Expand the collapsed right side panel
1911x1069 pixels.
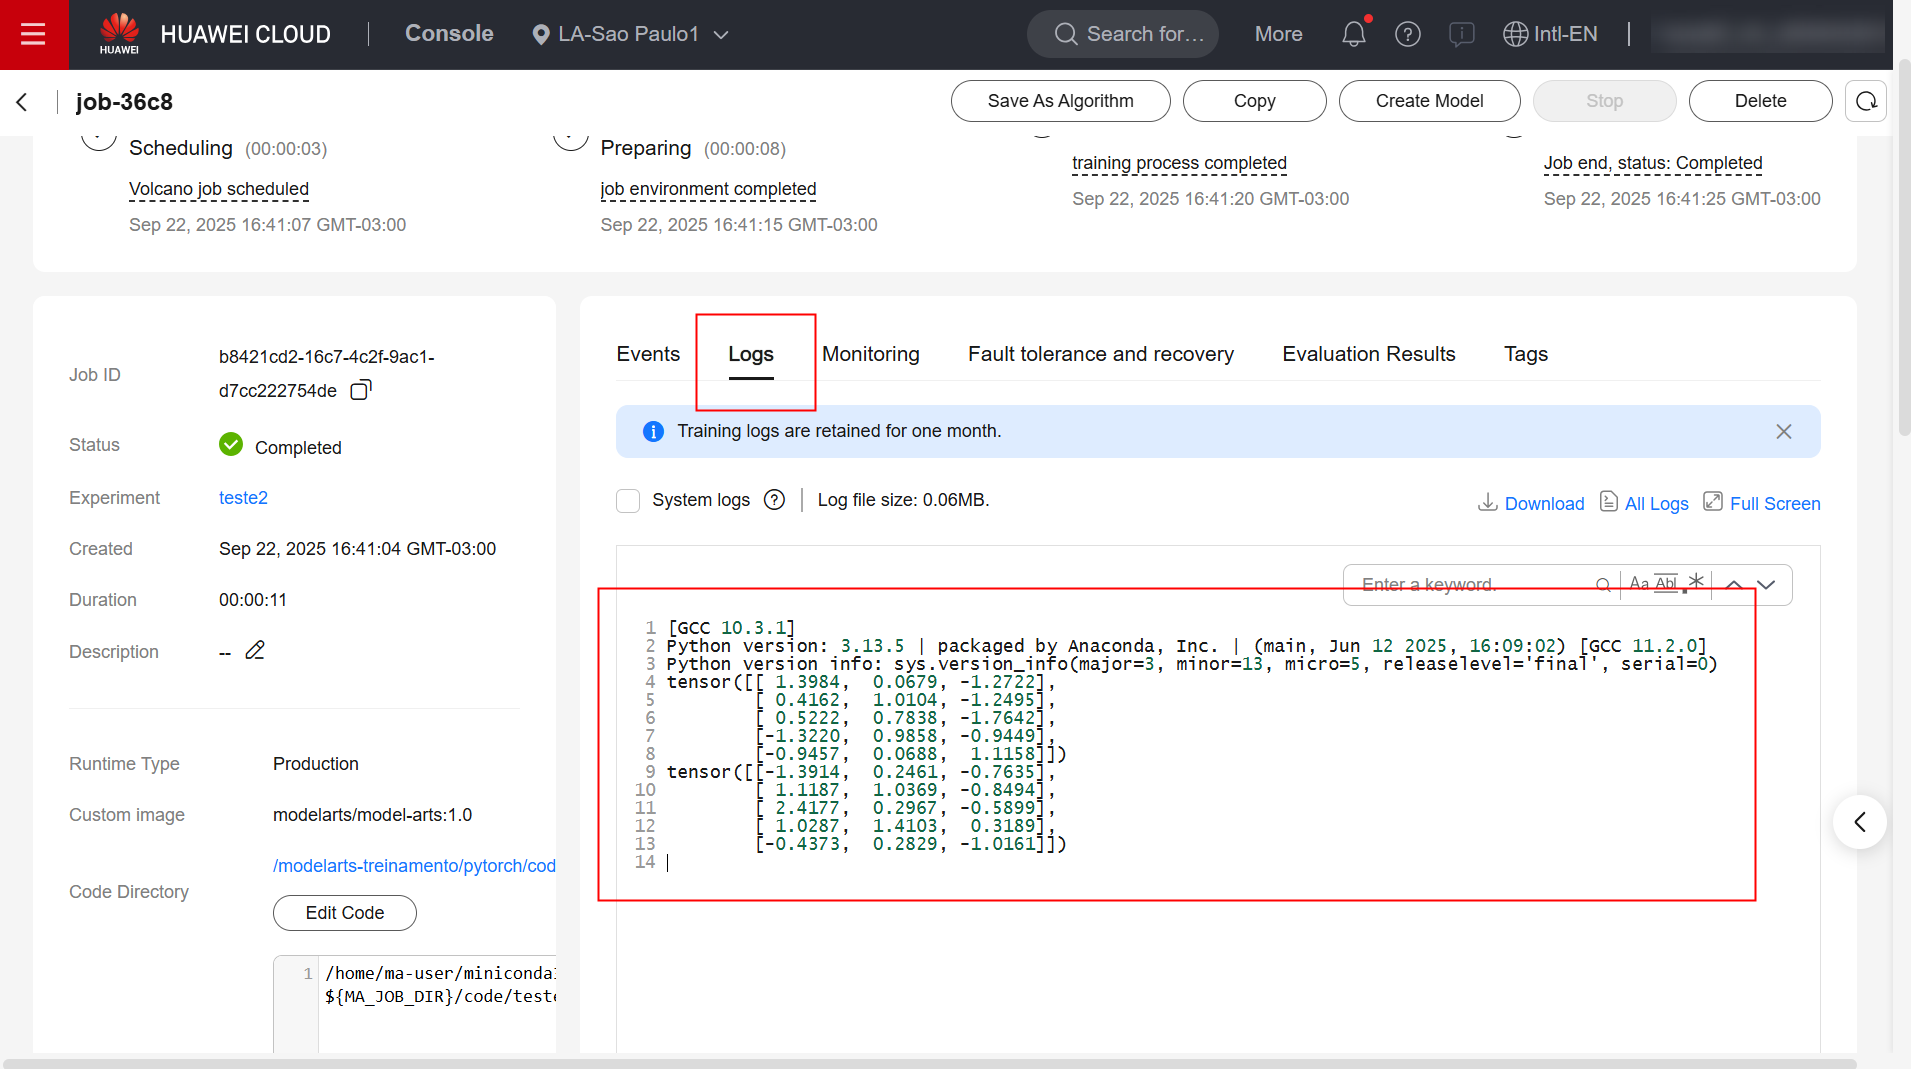click(1859, 822)
